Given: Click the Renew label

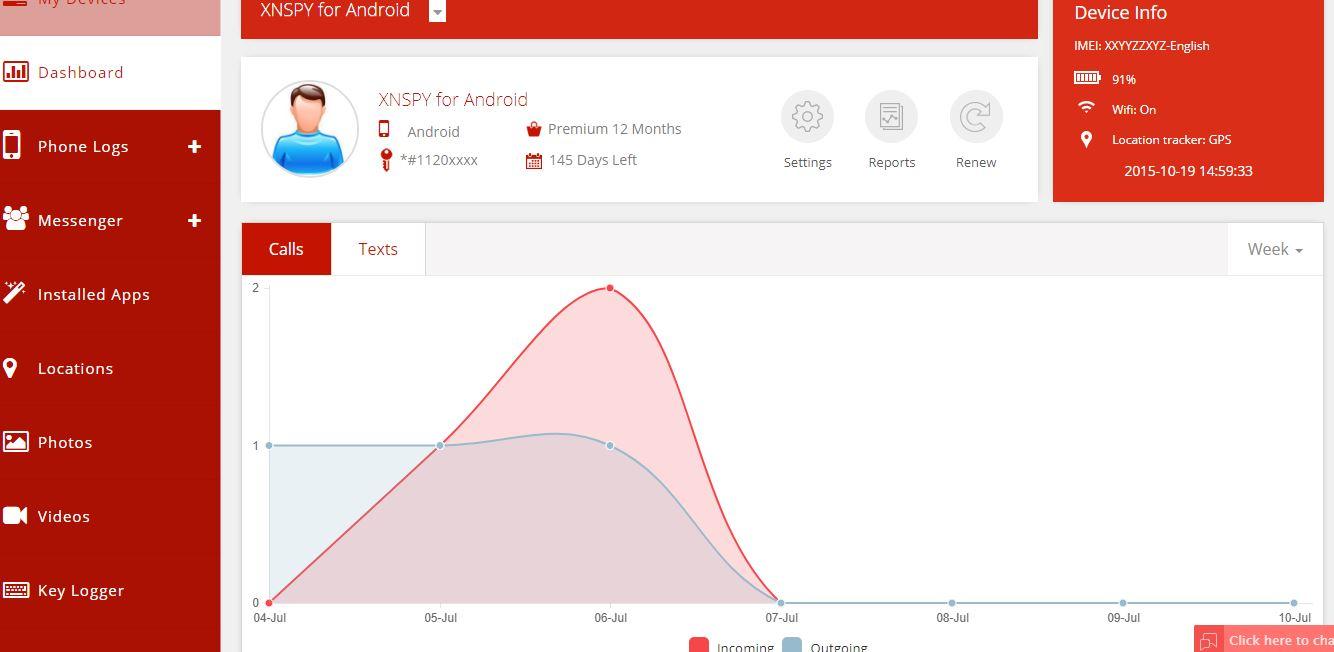Looking at the screenshot, I should point(976,162).
